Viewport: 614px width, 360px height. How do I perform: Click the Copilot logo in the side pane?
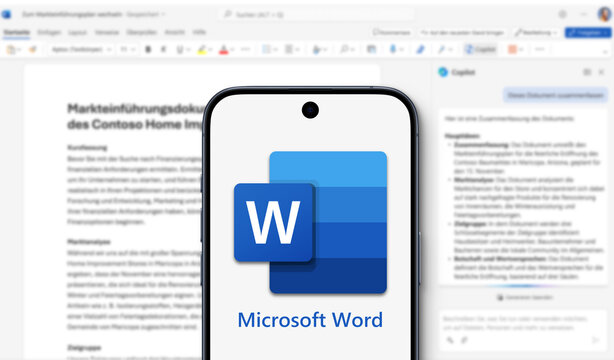tap(443, 72)
